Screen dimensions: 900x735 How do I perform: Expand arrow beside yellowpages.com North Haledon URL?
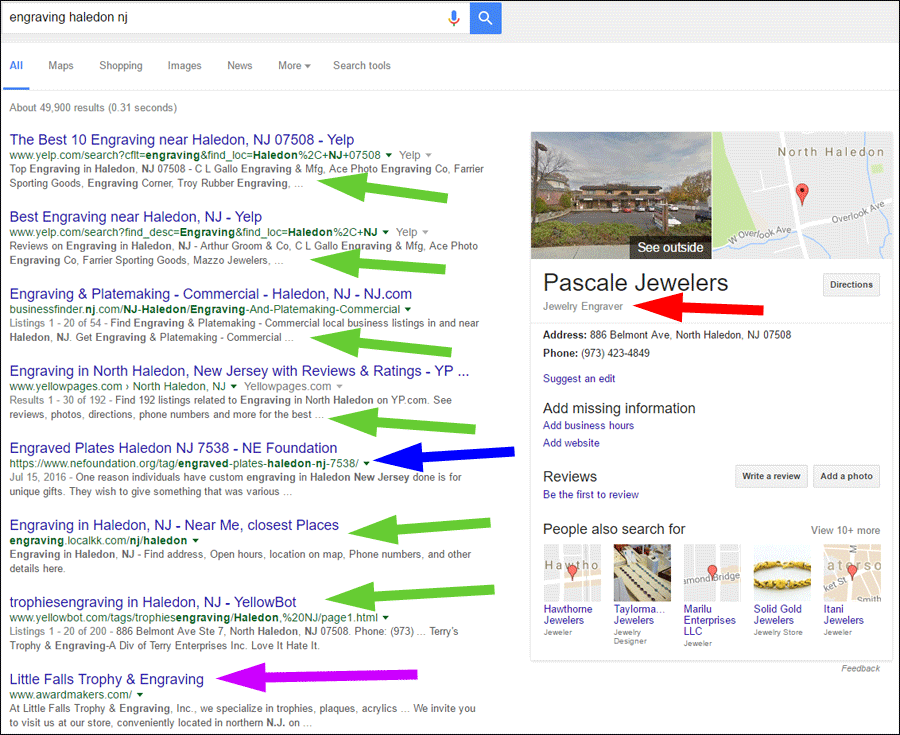point(234,387)
